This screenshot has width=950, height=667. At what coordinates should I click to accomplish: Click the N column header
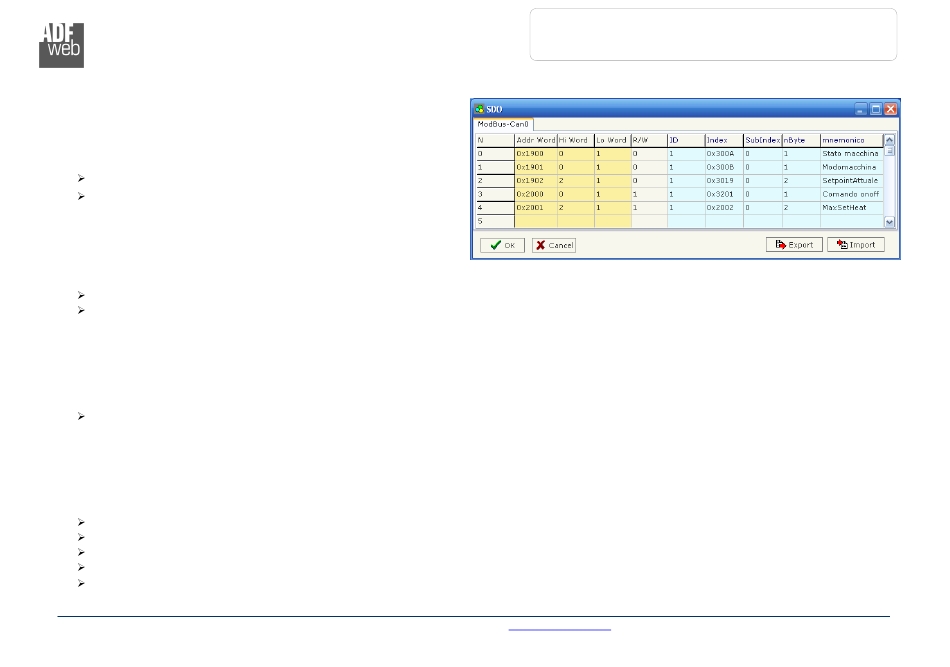pos(495,140)
